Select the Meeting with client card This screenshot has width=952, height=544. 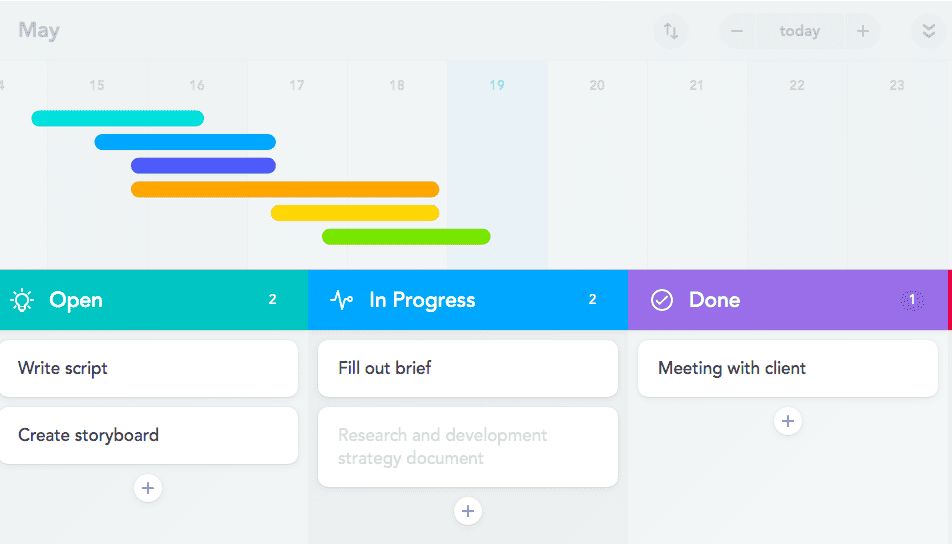tap(788, 368)
